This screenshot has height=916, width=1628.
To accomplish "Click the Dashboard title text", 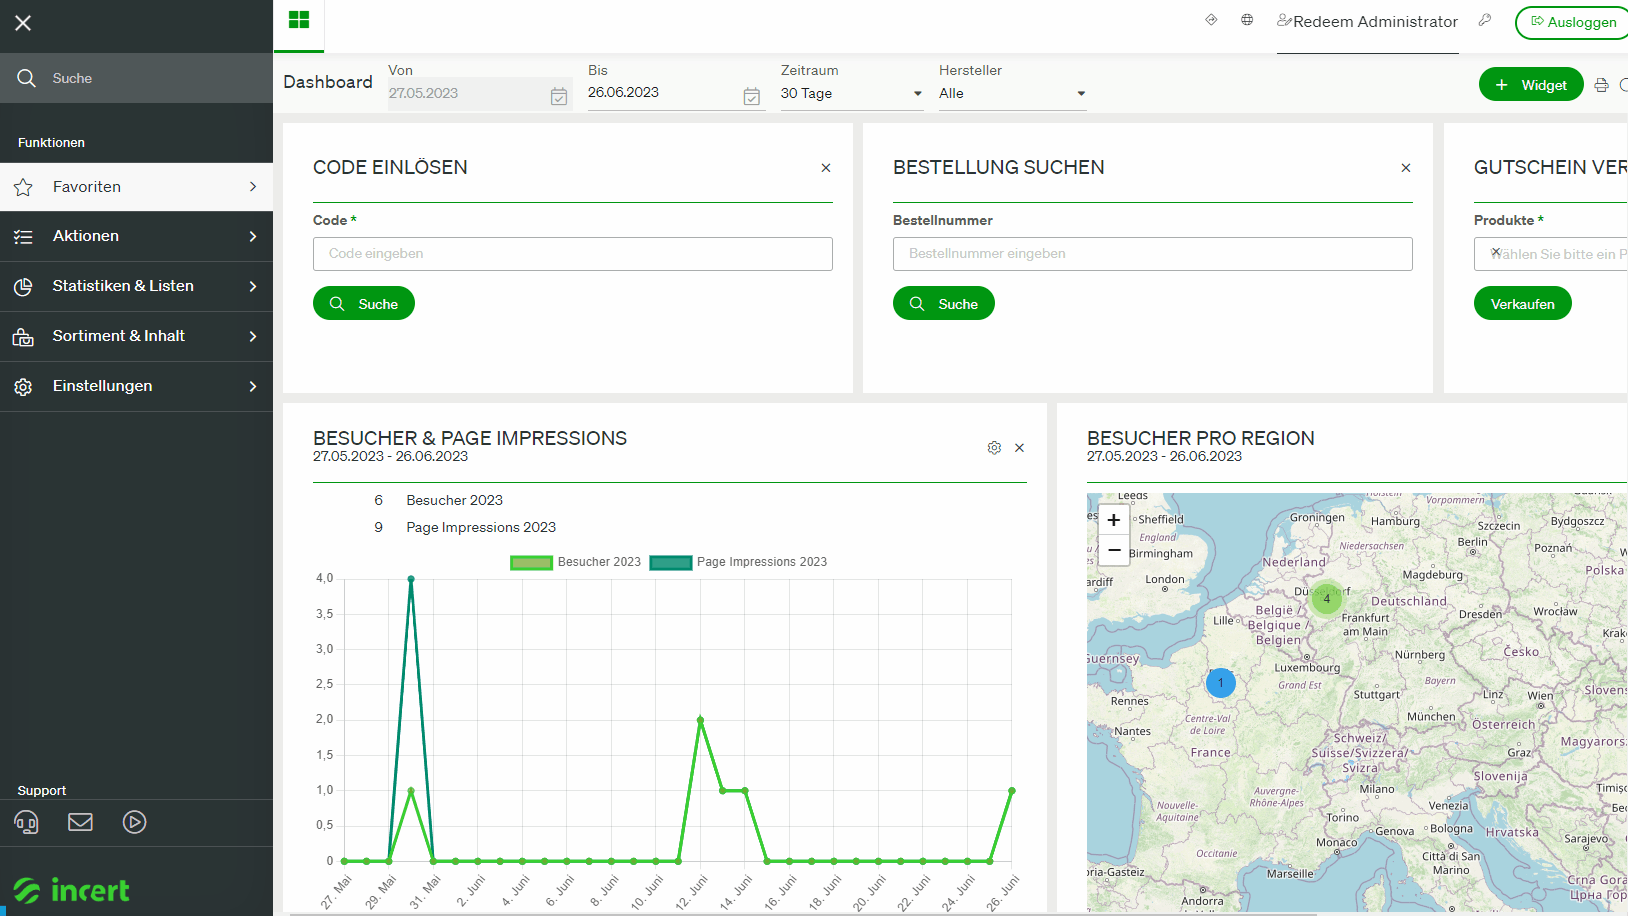I will click(328, 82).
